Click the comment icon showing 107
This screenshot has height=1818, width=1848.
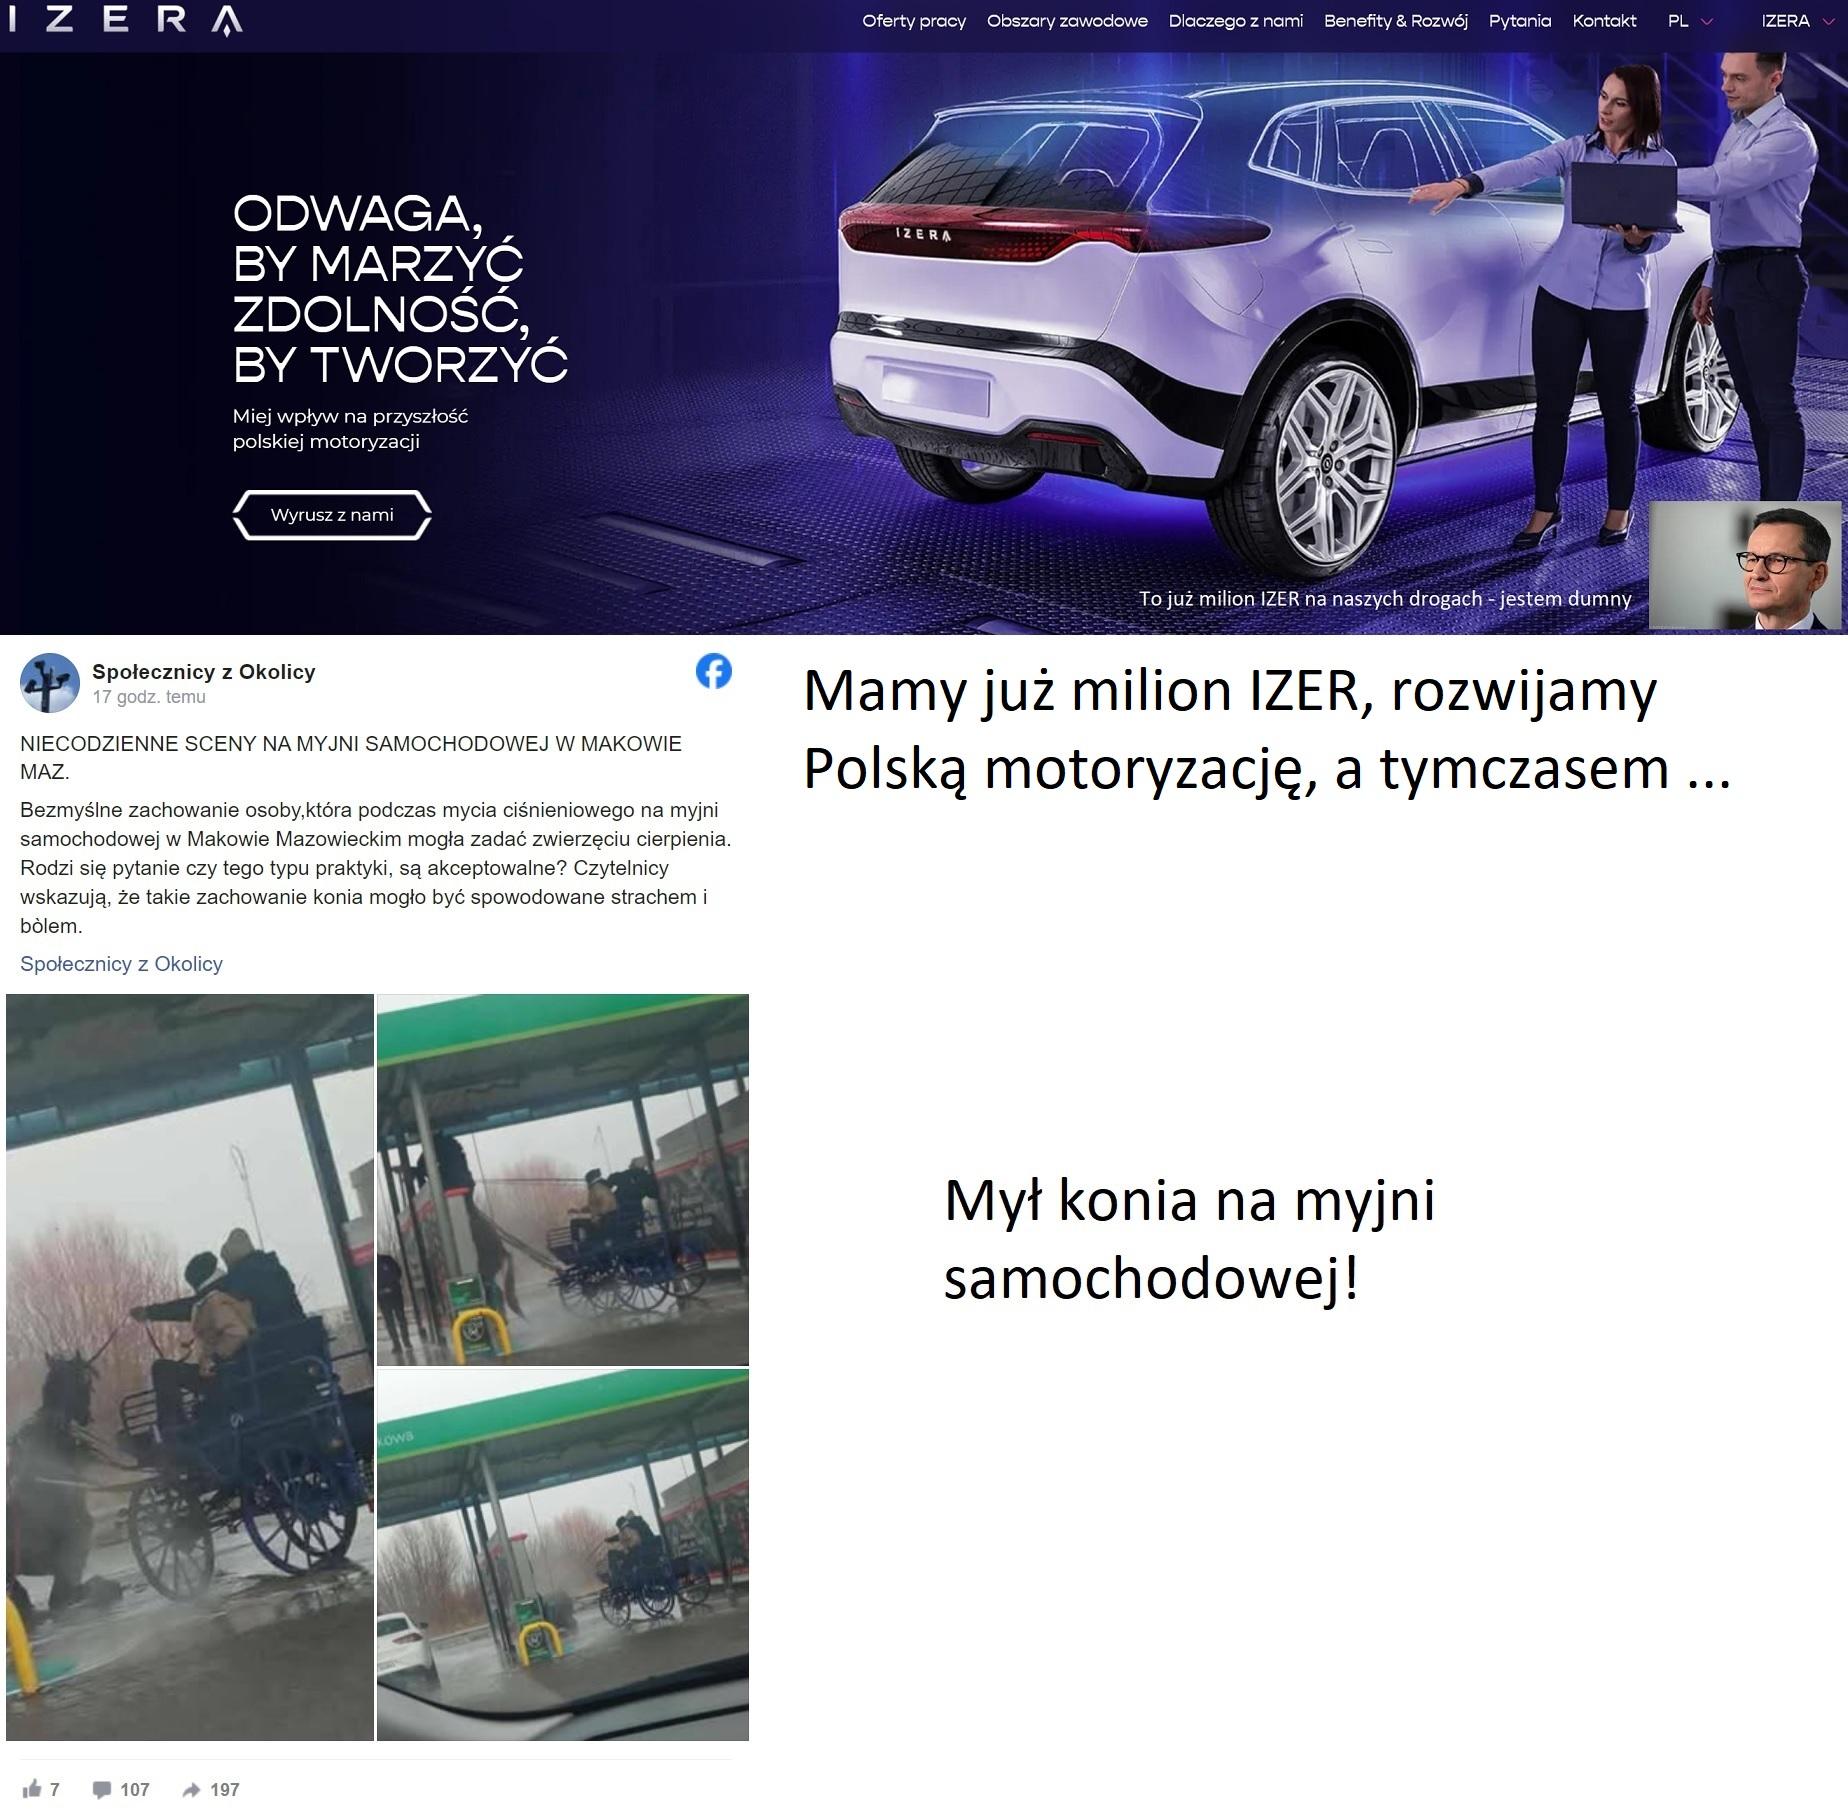pos(102,1789)
